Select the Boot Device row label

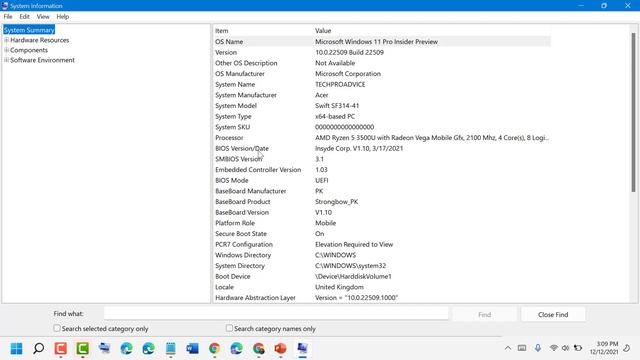tap(233, 276)
